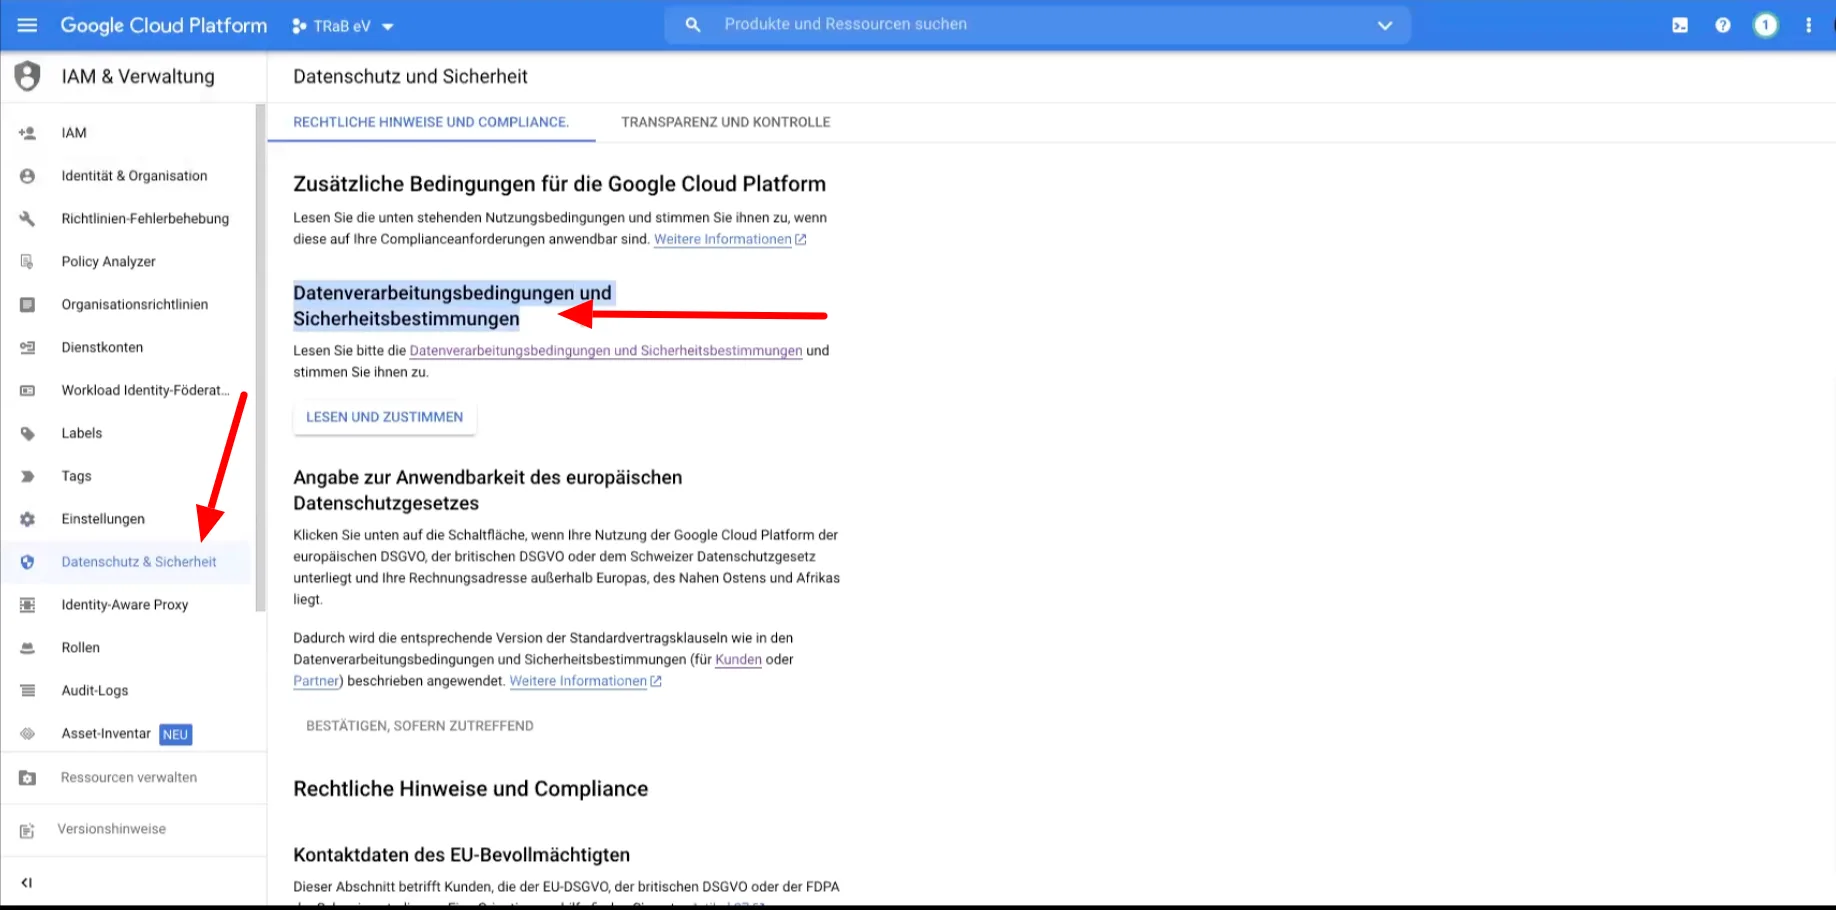
Task: Go to Identity-Aware Proxy menu item
Action: [x=124, y=604]
